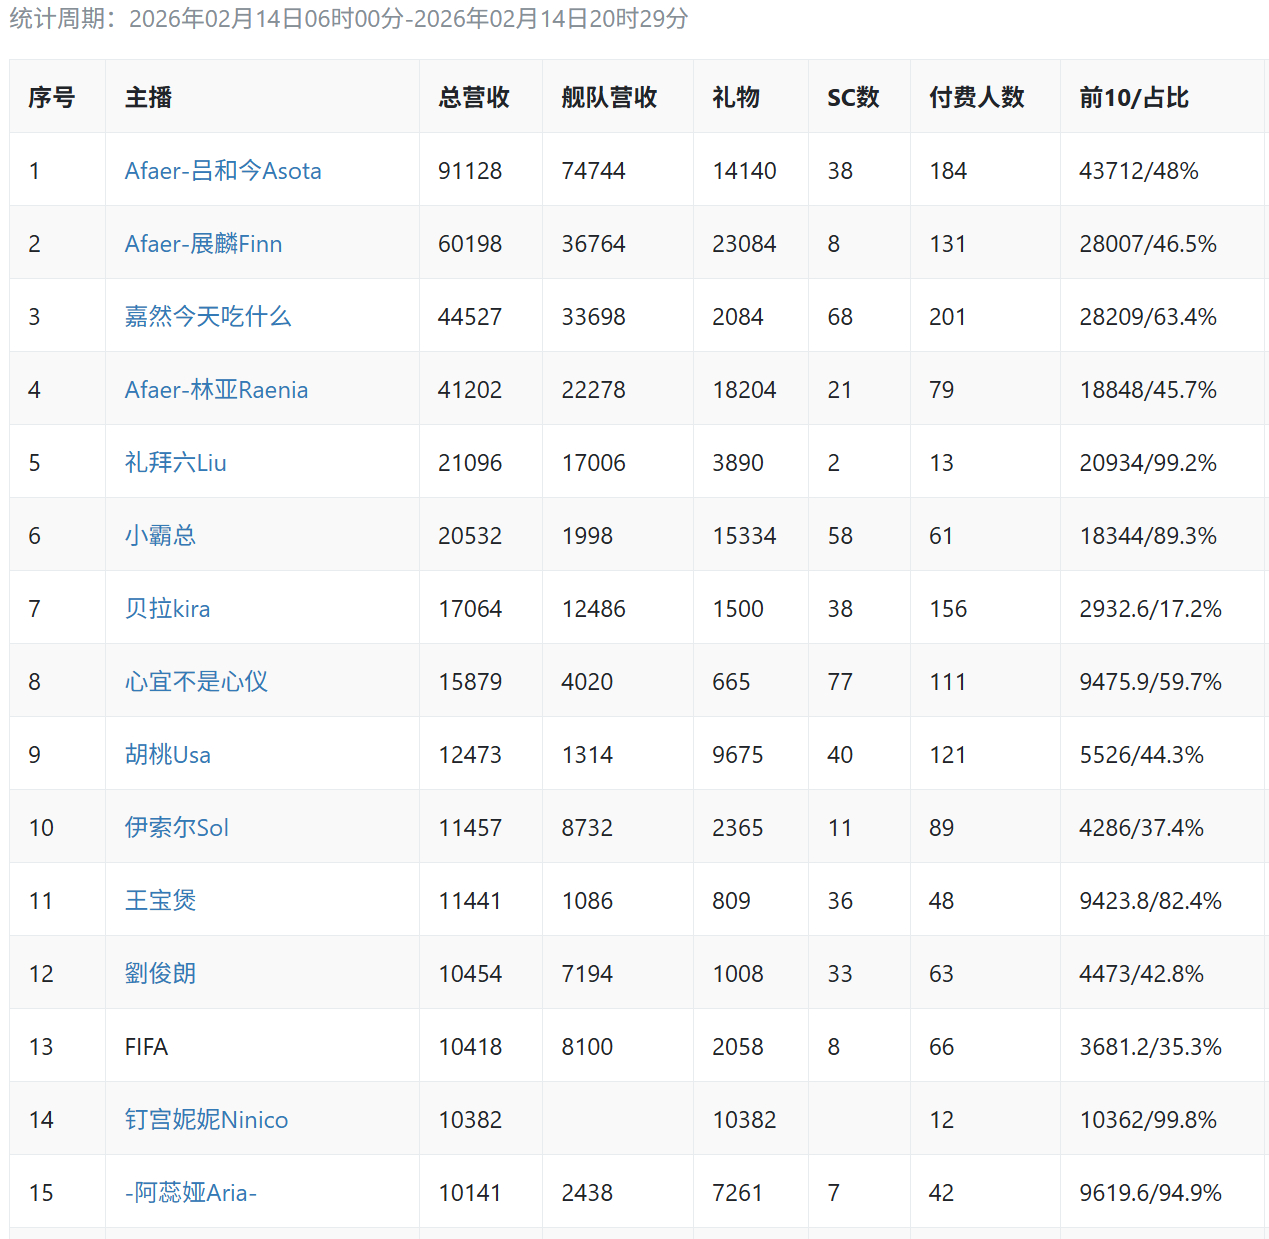
Task: Click the 贝拉kira link
Action: pyautogui.click(x=167, y=609)
